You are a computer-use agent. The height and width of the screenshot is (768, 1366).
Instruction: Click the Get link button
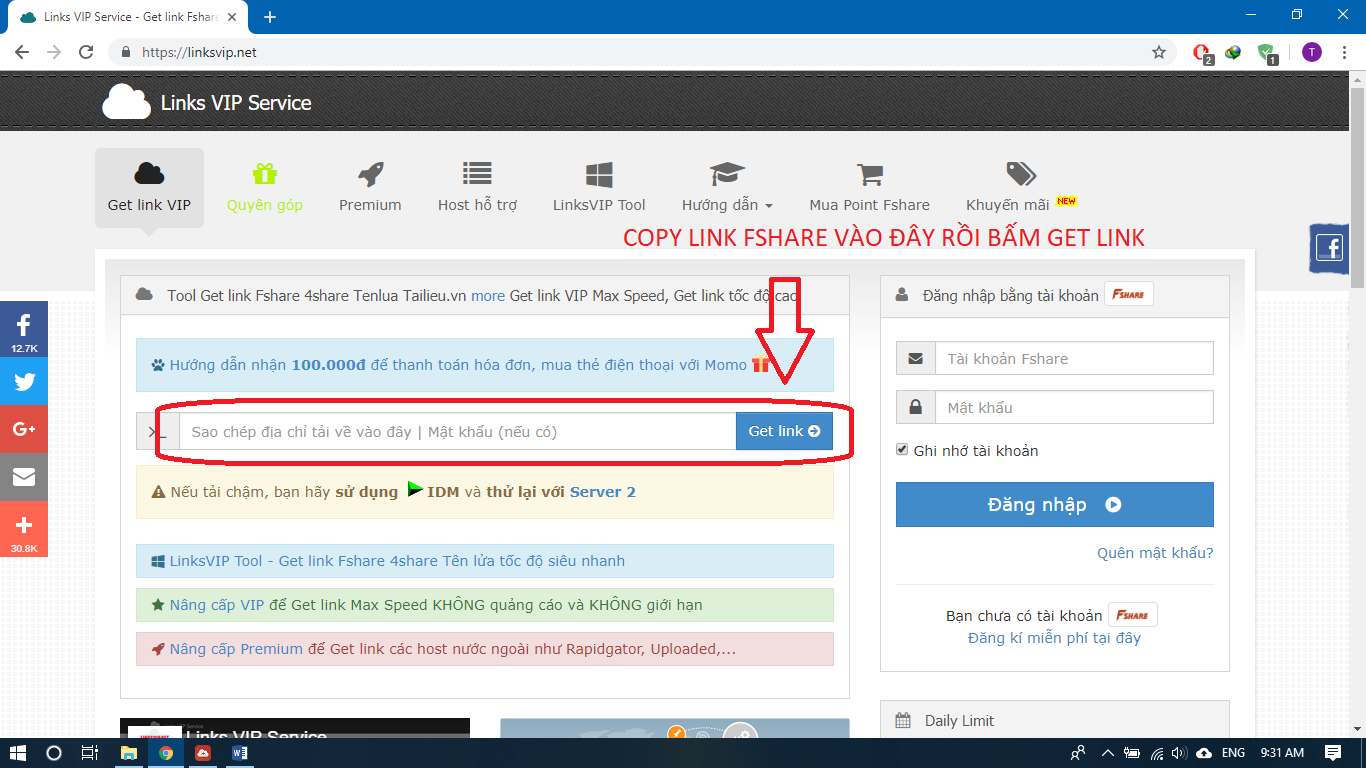pyautogui.click(x=784, y=431)
